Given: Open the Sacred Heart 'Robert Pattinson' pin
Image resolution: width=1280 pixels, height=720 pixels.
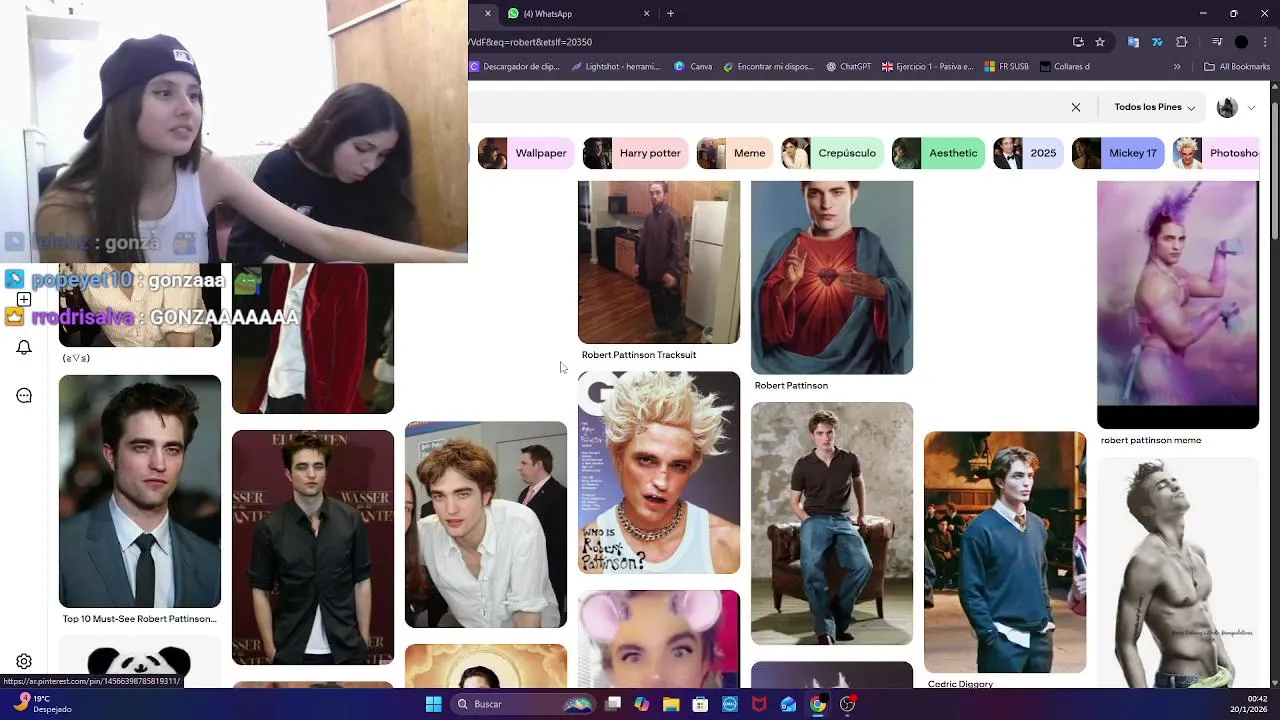Looking at the screenshot, I should 832,277.
